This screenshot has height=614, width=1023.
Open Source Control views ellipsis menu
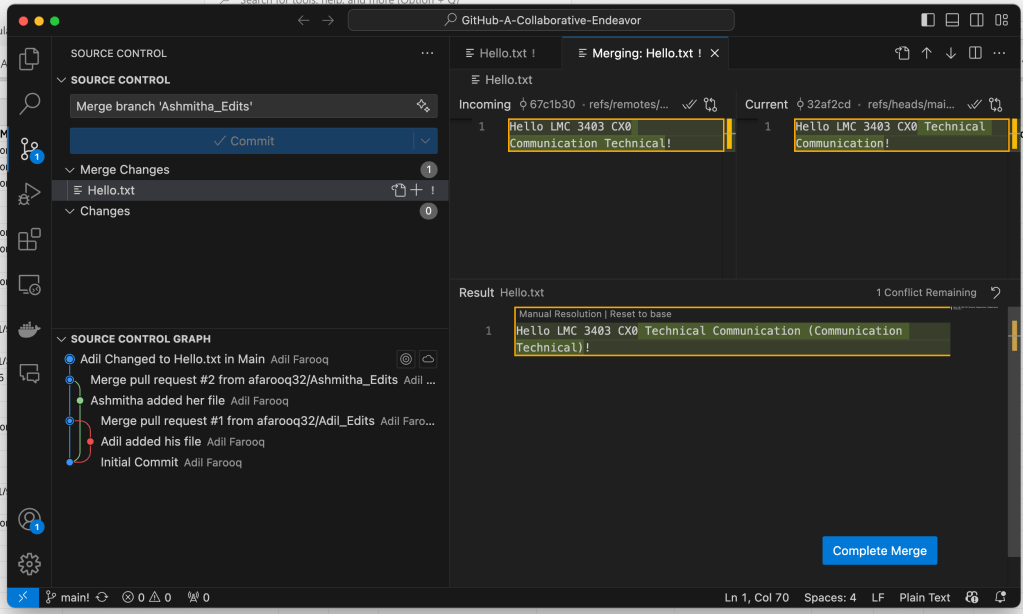point(427,53)
